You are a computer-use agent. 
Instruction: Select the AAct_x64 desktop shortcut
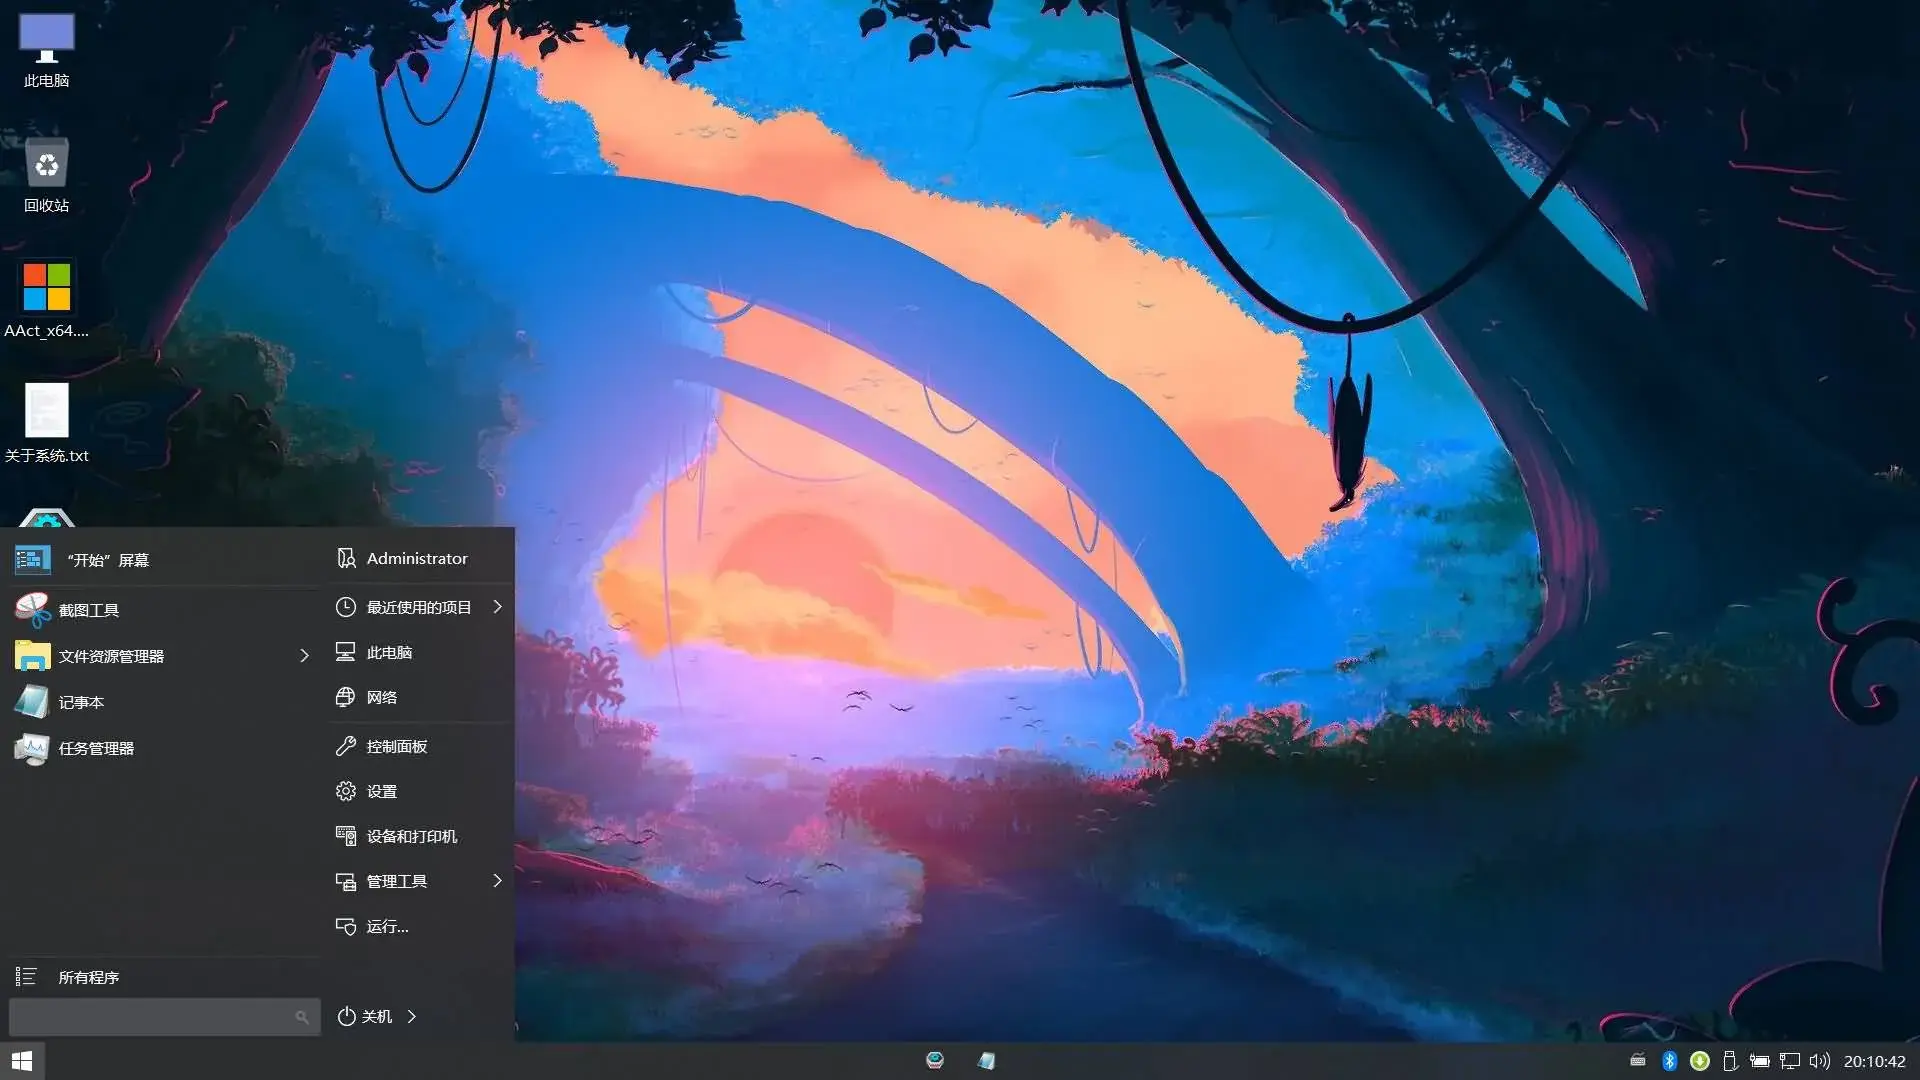click(46, 300)
